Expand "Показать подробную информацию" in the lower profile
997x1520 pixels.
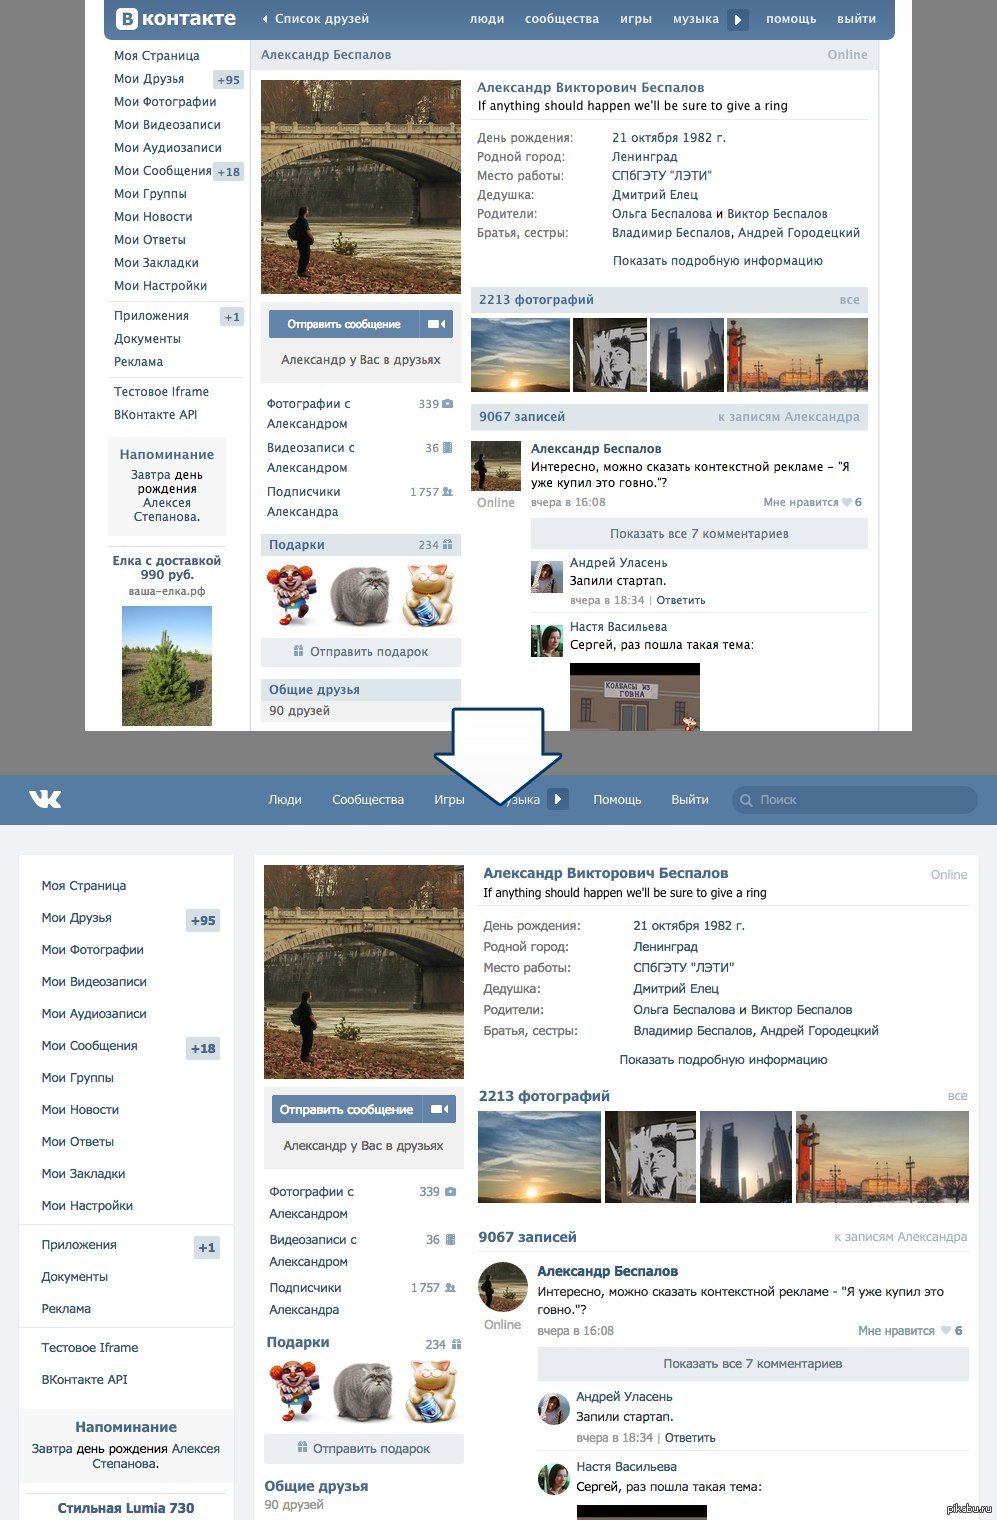click(723, 1059)
